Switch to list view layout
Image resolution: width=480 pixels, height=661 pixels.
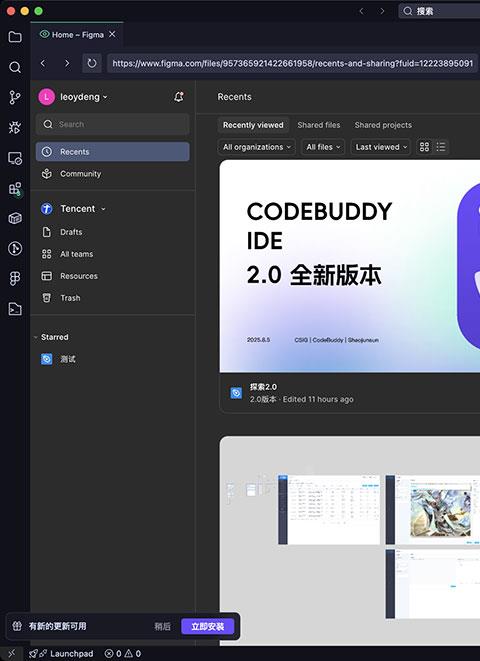441,147
